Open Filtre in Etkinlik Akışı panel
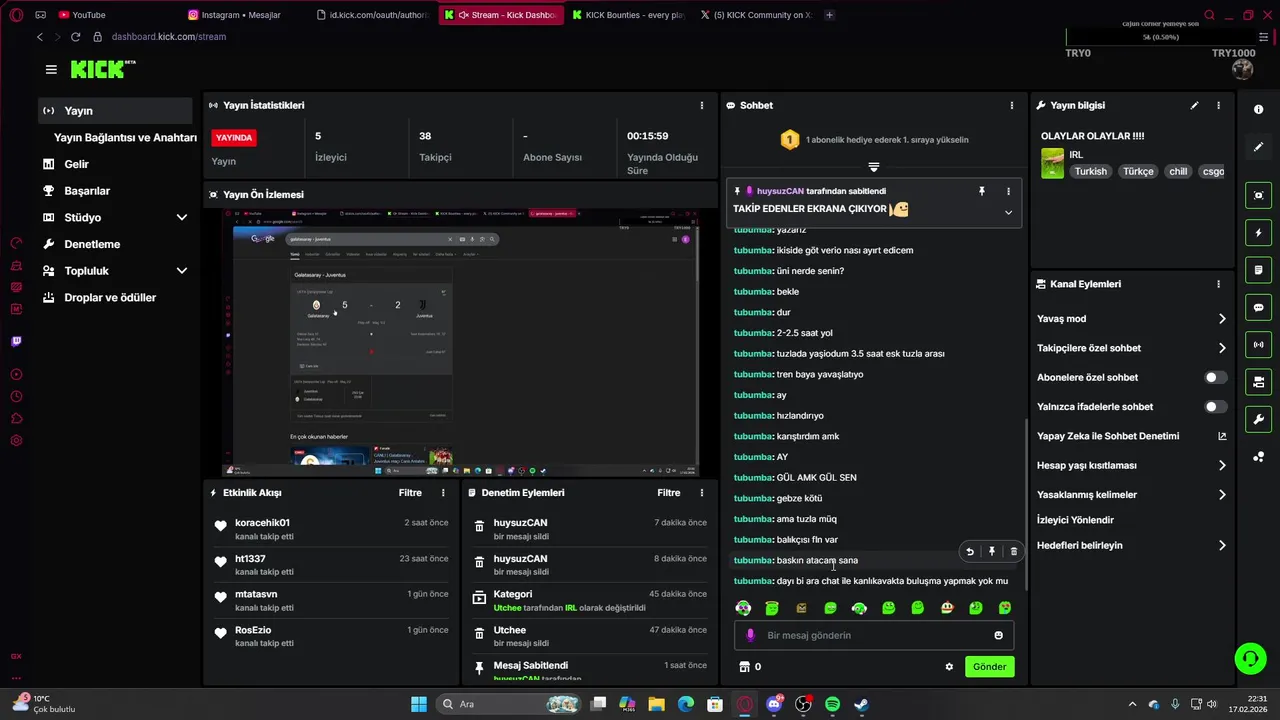This screenshot has width=1280, height=720. click(x=410, y=493)
